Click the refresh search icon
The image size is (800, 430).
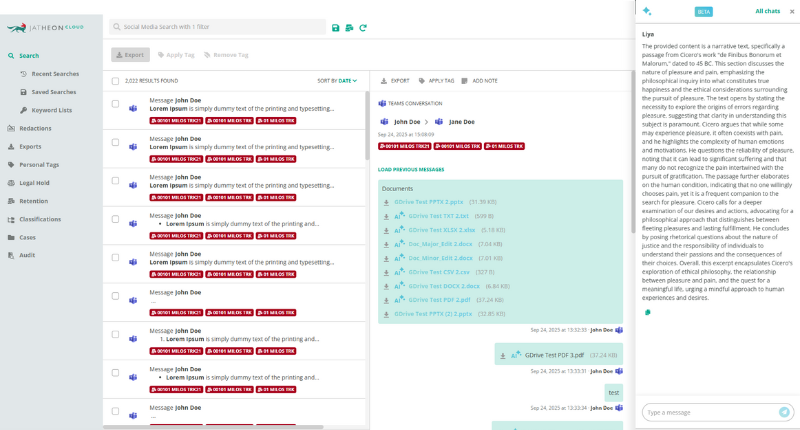363,28
